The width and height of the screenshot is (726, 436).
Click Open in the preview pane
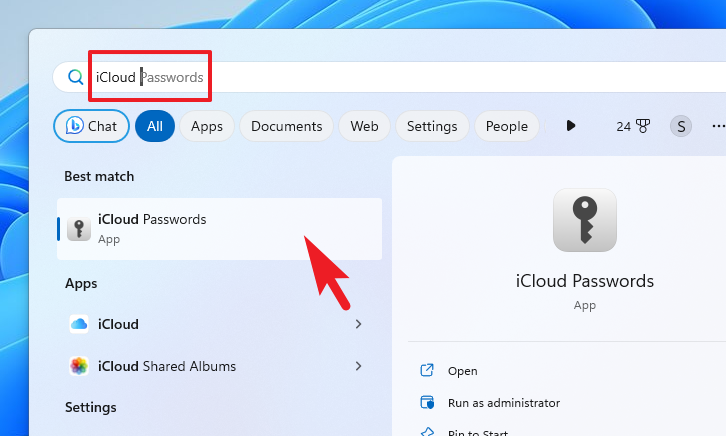pyautogui.click(x=463, y=371)
